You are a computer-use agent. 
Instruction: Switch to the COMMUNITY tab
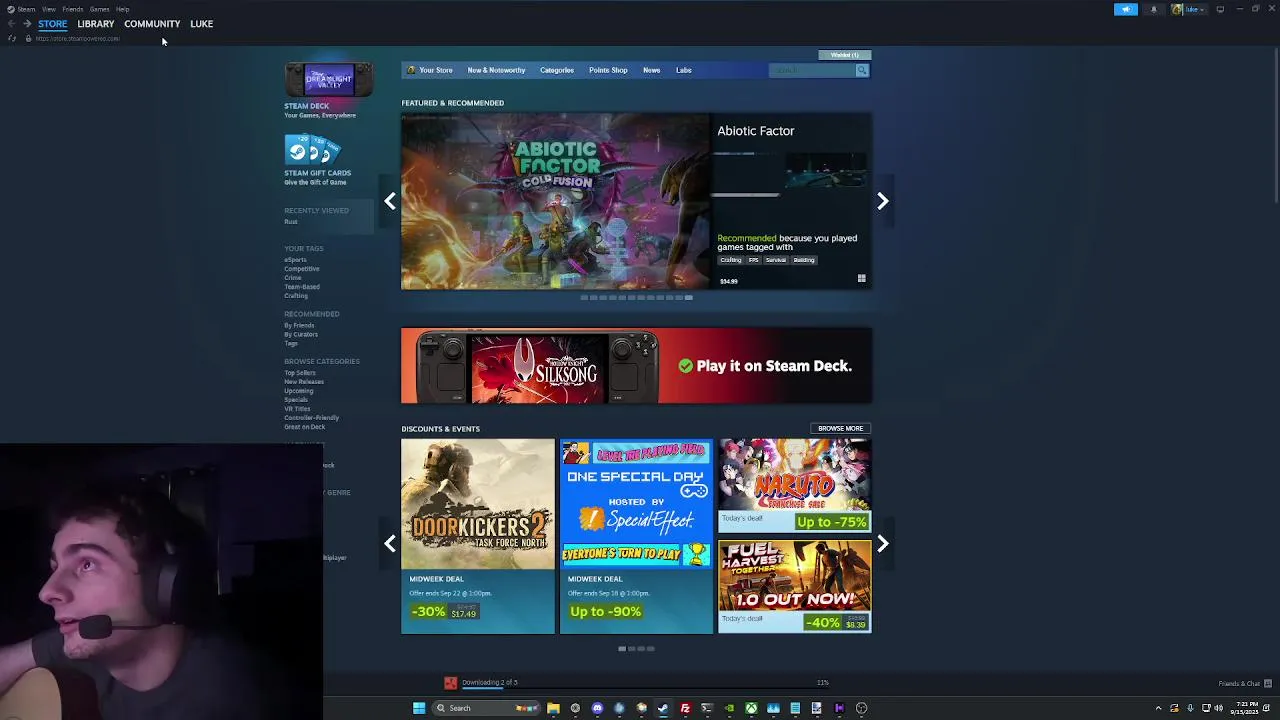pyautogui.click(x=152, y=24)
